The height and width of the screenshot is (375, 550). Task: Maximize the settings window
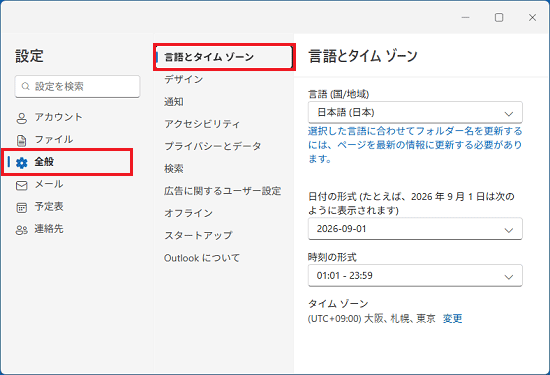(499, 18)
